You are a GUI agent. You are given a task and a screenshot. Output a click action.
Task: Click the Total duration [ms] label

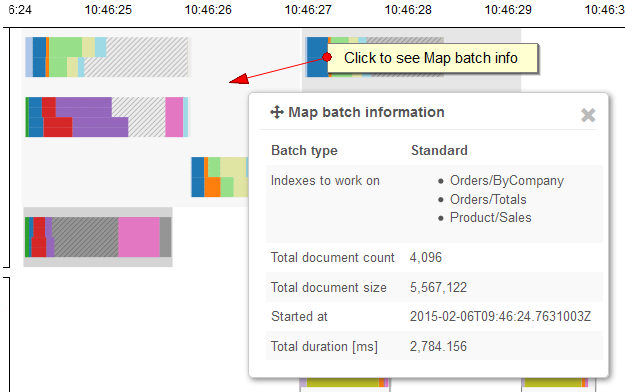(x=324, y=347)
